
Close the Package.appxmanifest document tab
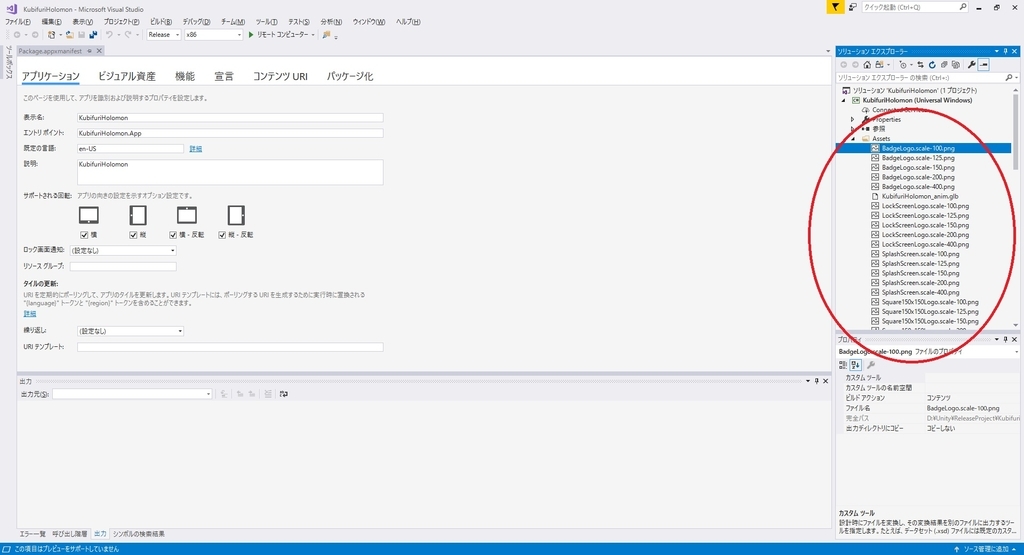click(99, 51)
